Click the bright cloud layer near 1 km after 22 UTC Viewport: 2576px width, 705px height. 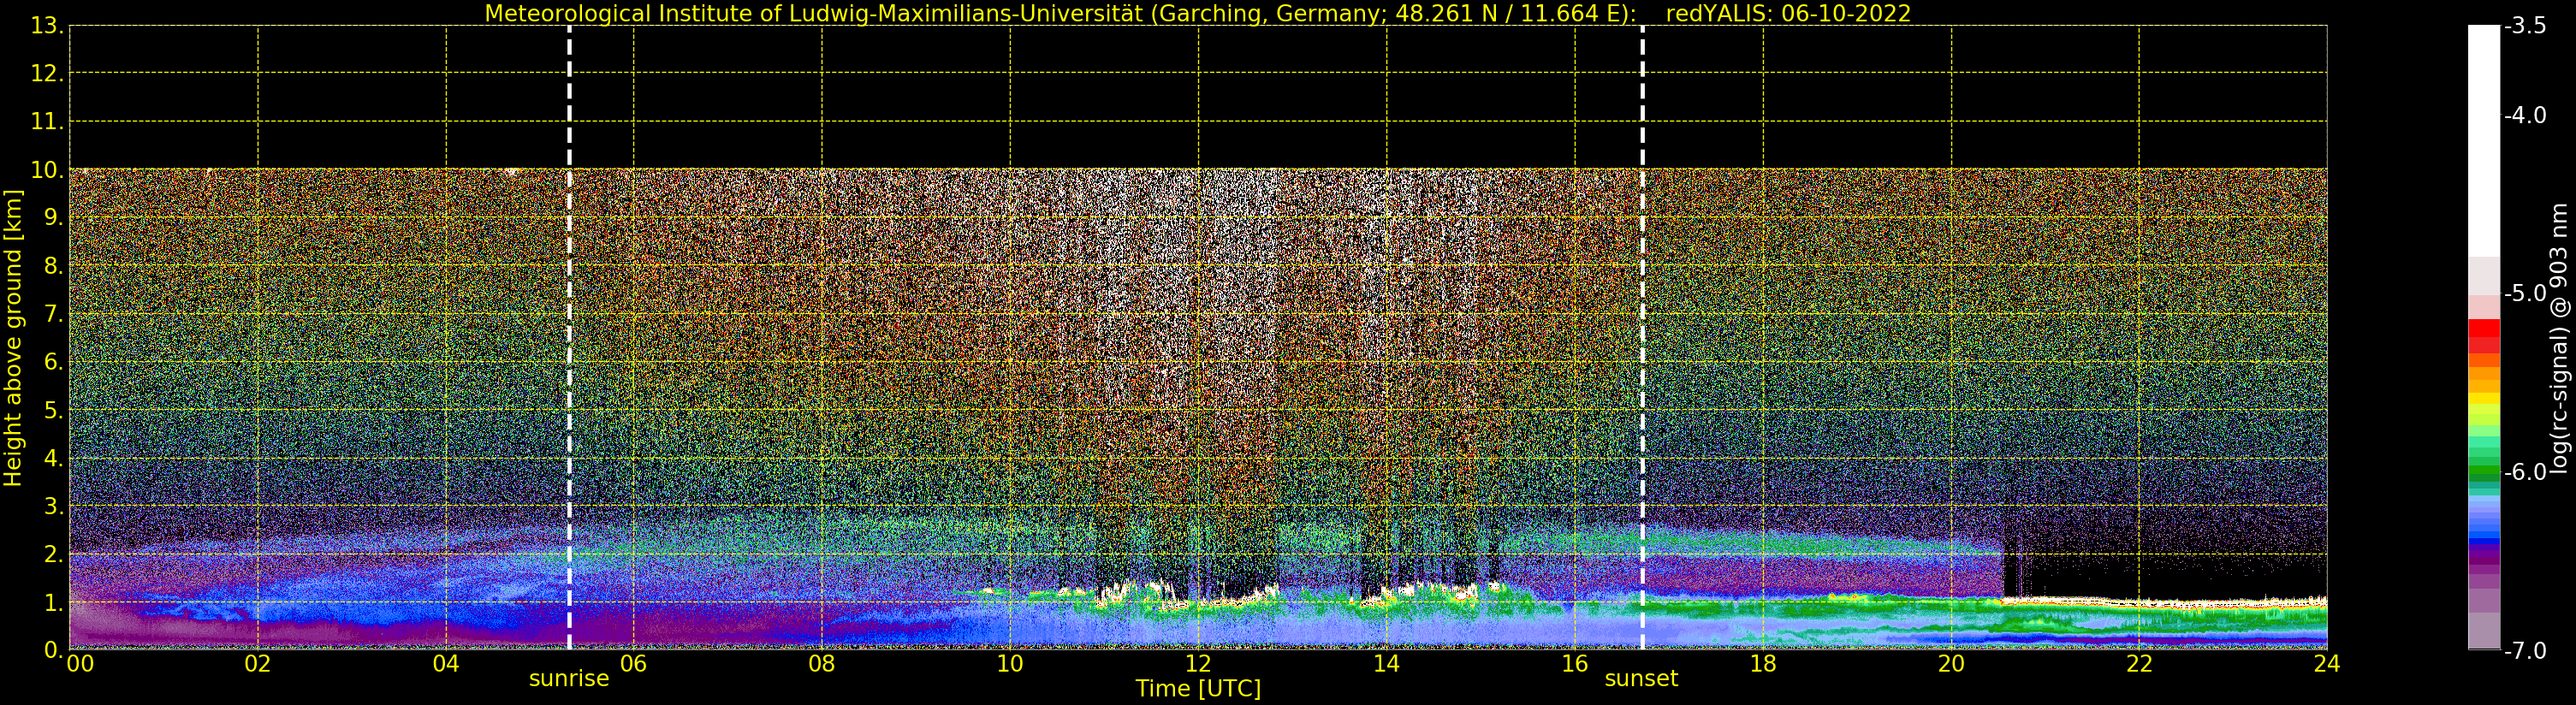tap(2232, 604)
